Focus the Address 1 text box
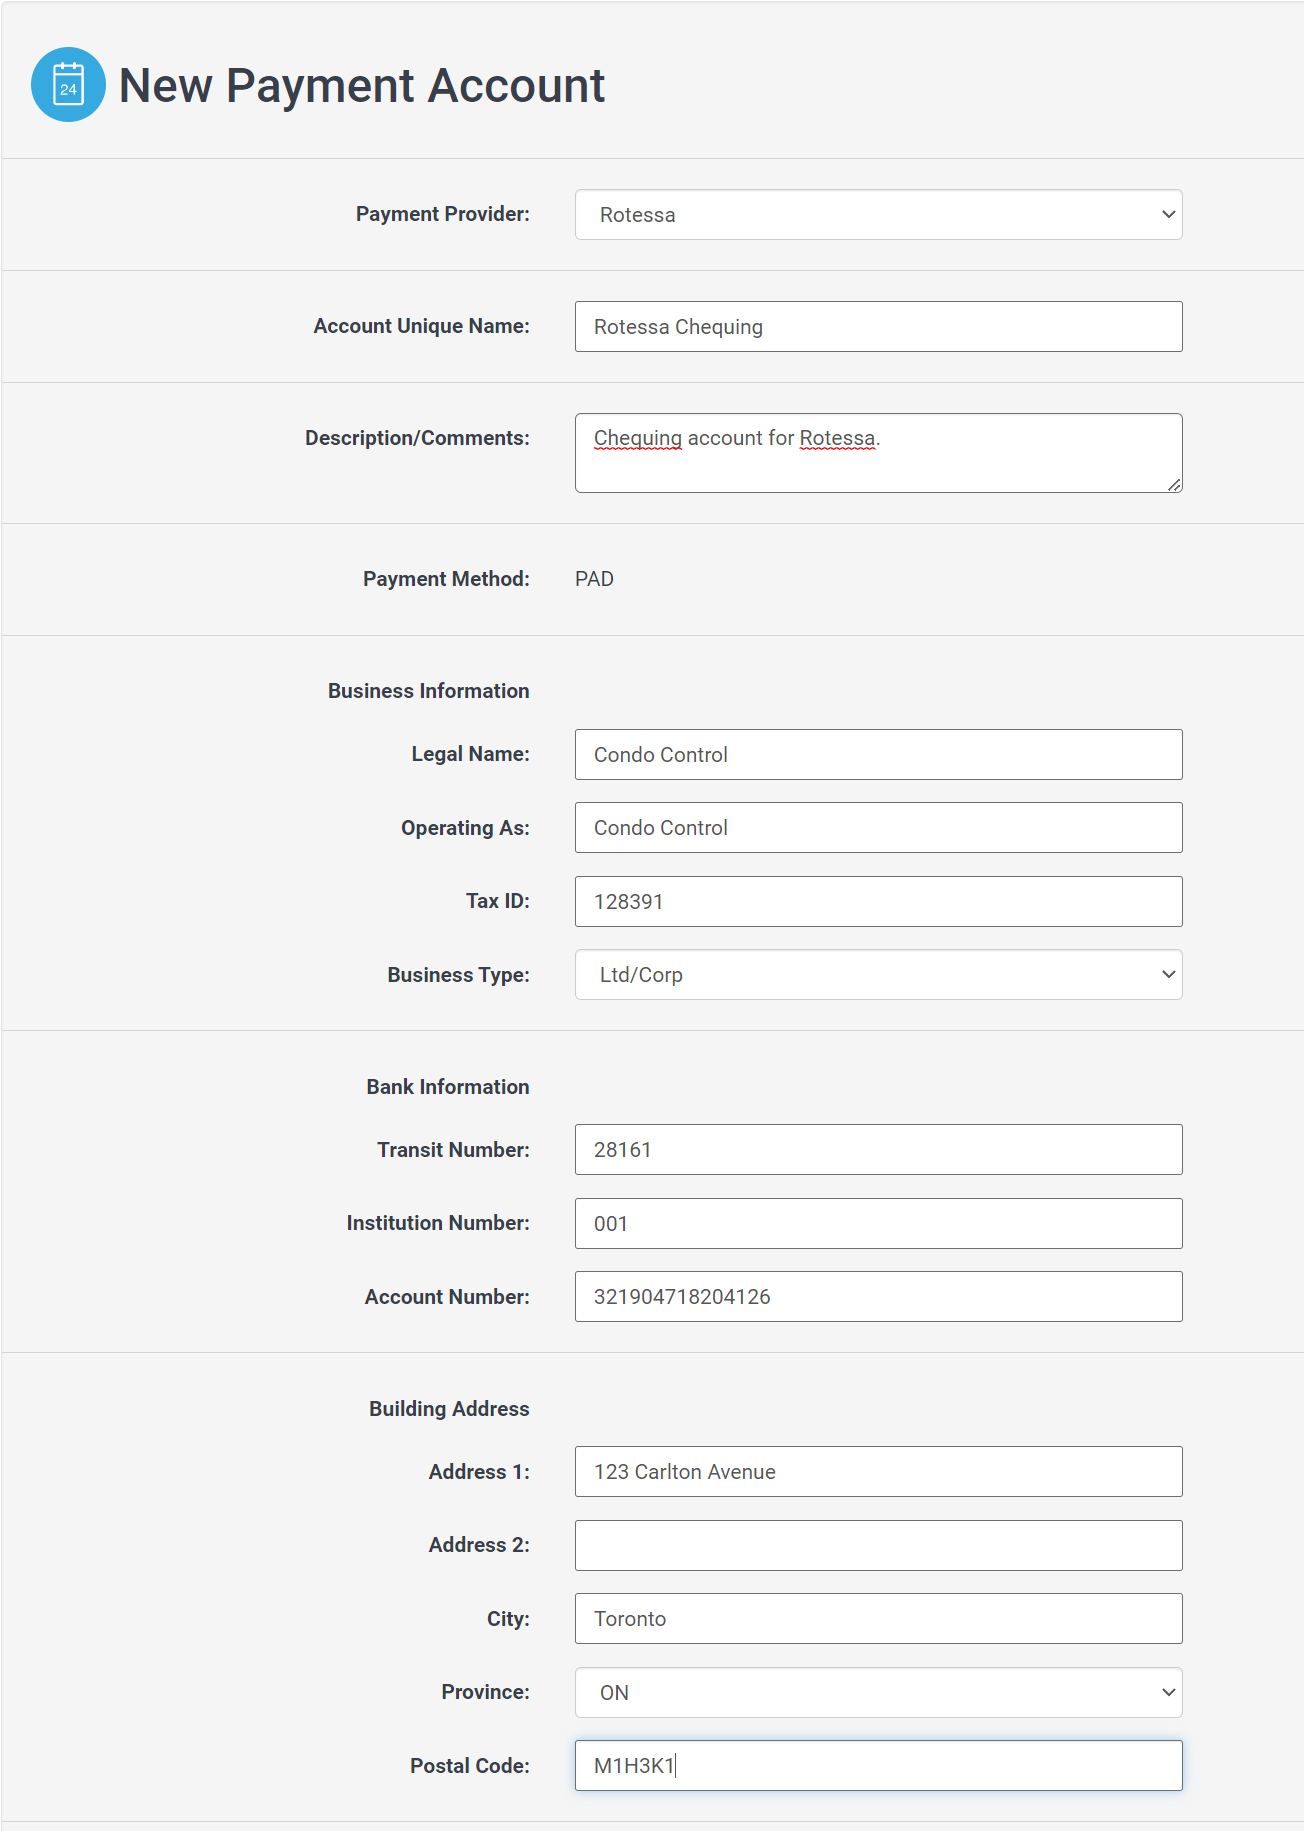The image size is (1304, 1831). [x=878, y=1472]
